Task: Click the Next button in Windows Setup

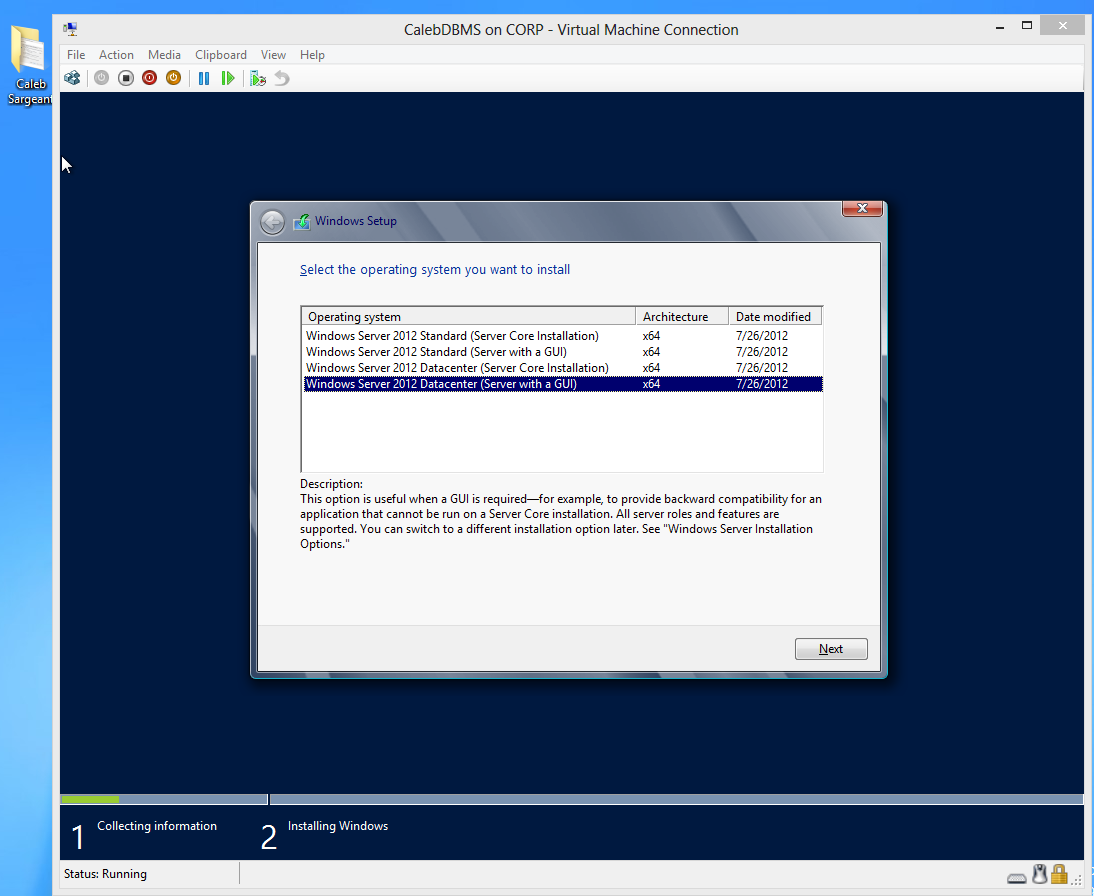Action: [x=831, y=649]
